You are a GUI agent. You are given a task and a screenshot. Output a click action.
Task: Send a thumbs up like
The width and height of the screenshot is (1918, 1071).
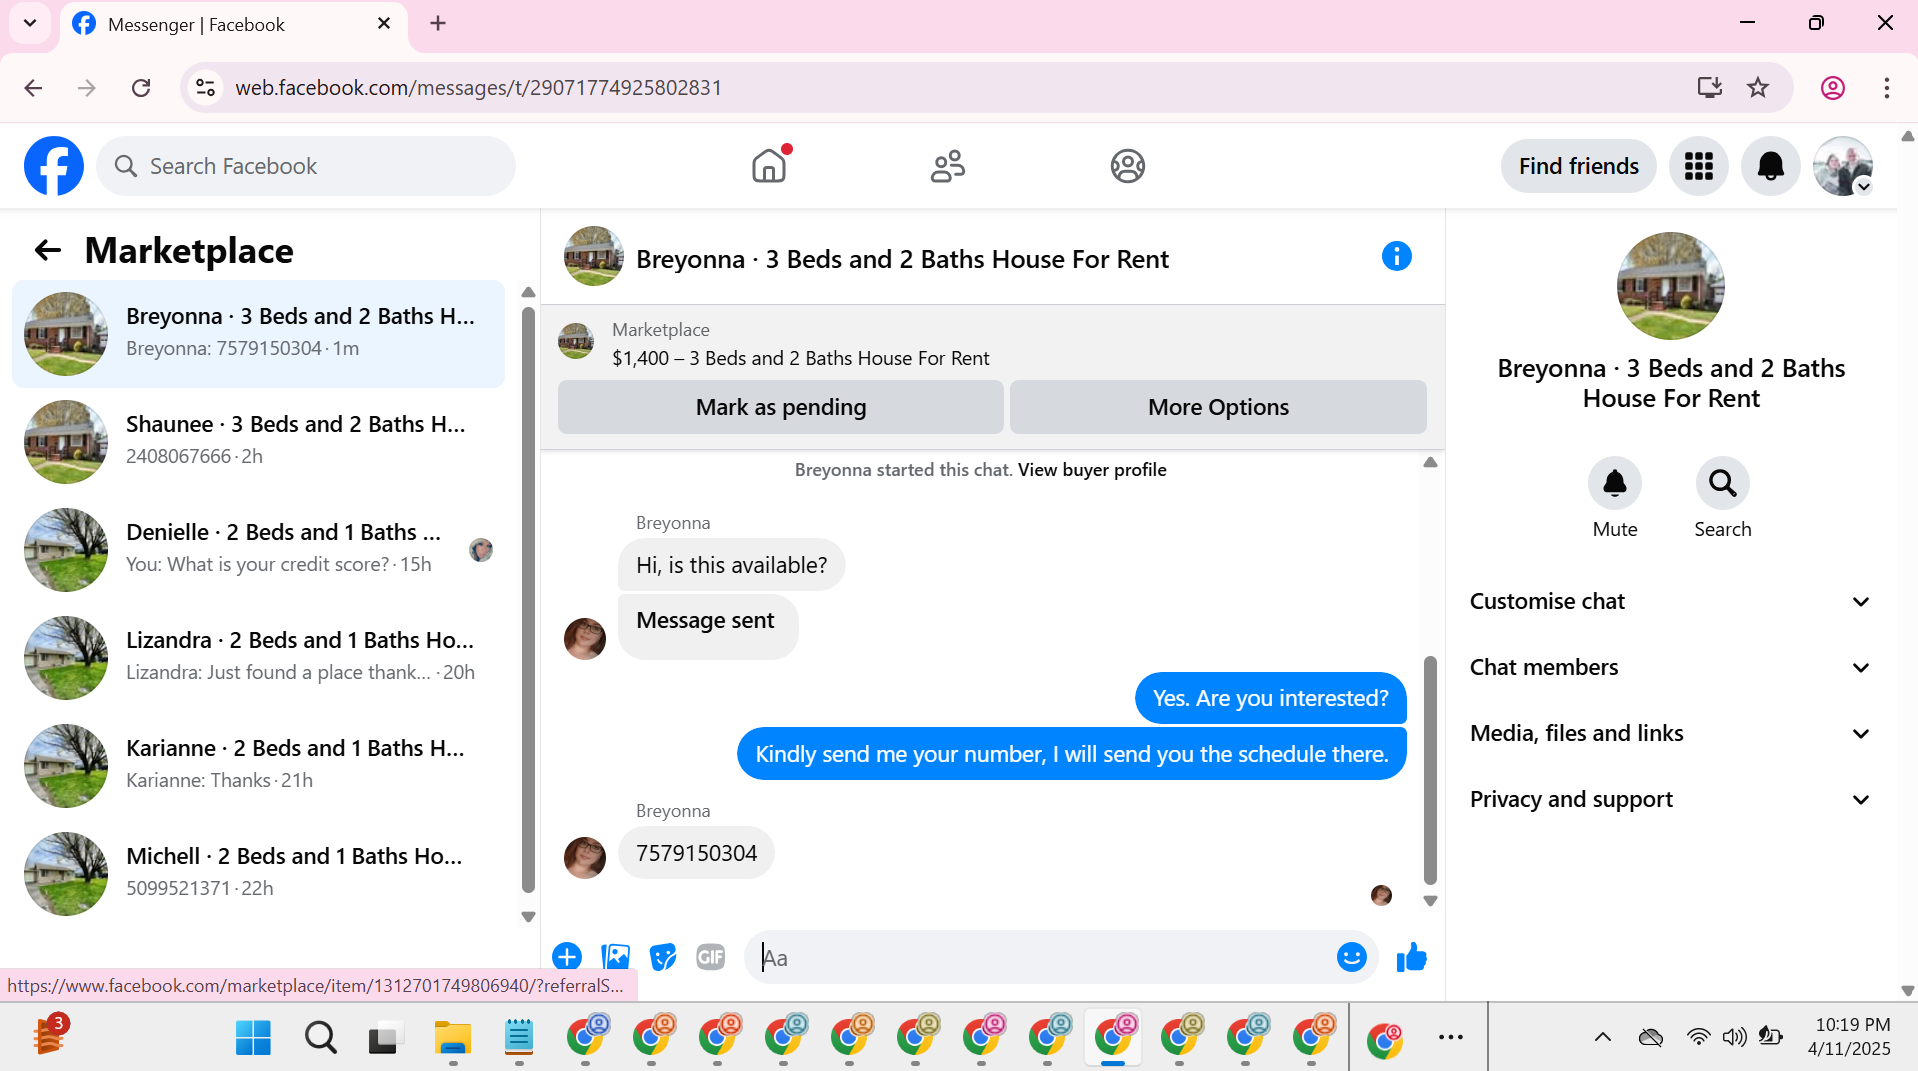1411,957
